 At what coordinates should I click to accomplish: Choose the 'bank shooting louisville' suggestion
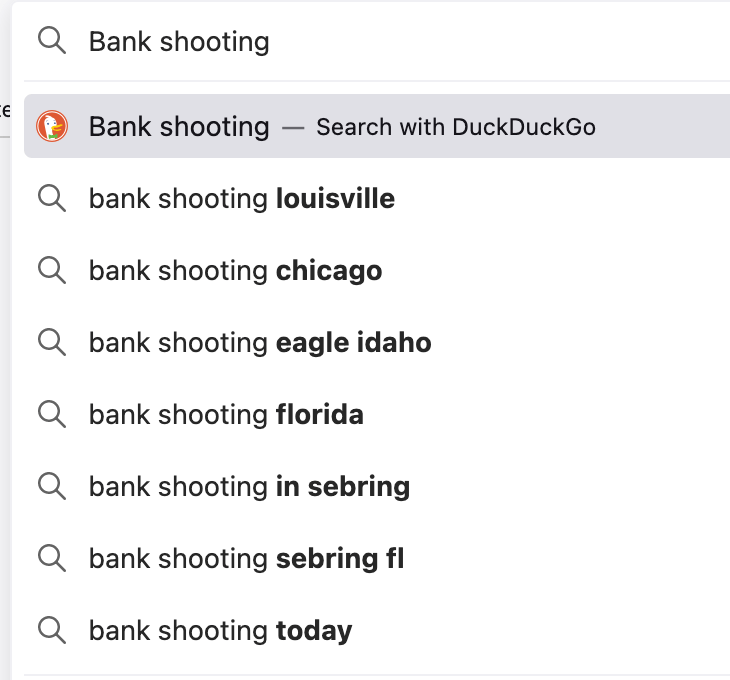[x=242, y=199]
